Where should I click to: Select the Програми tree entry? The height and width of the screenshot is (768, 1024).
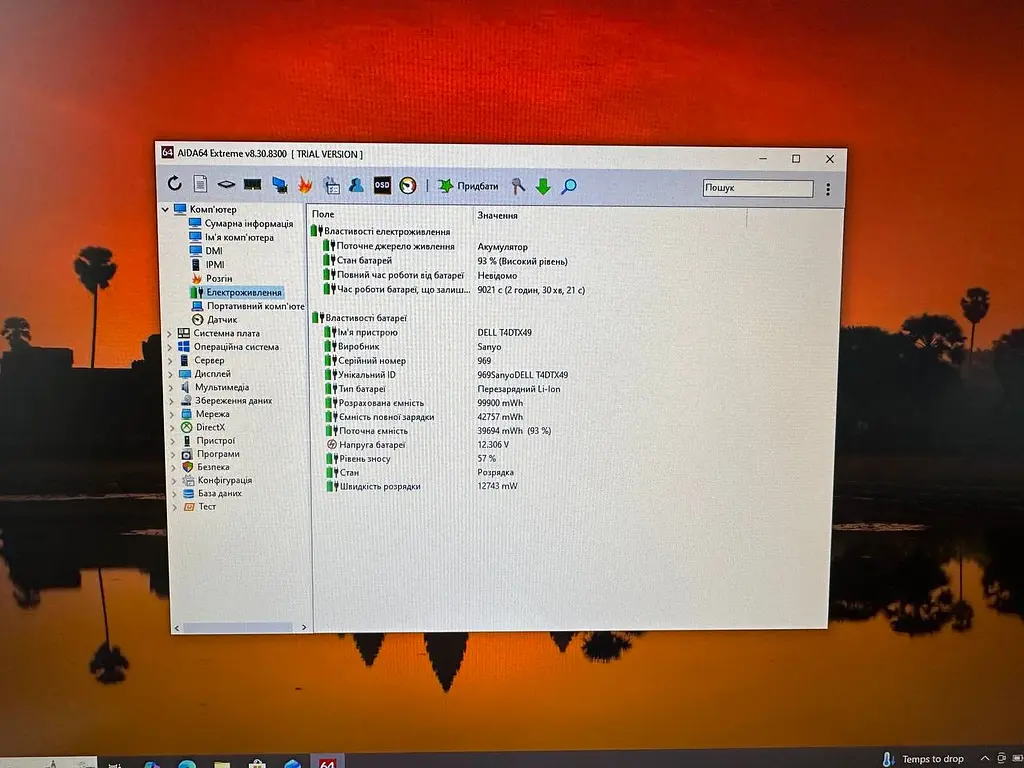point(210,454)
